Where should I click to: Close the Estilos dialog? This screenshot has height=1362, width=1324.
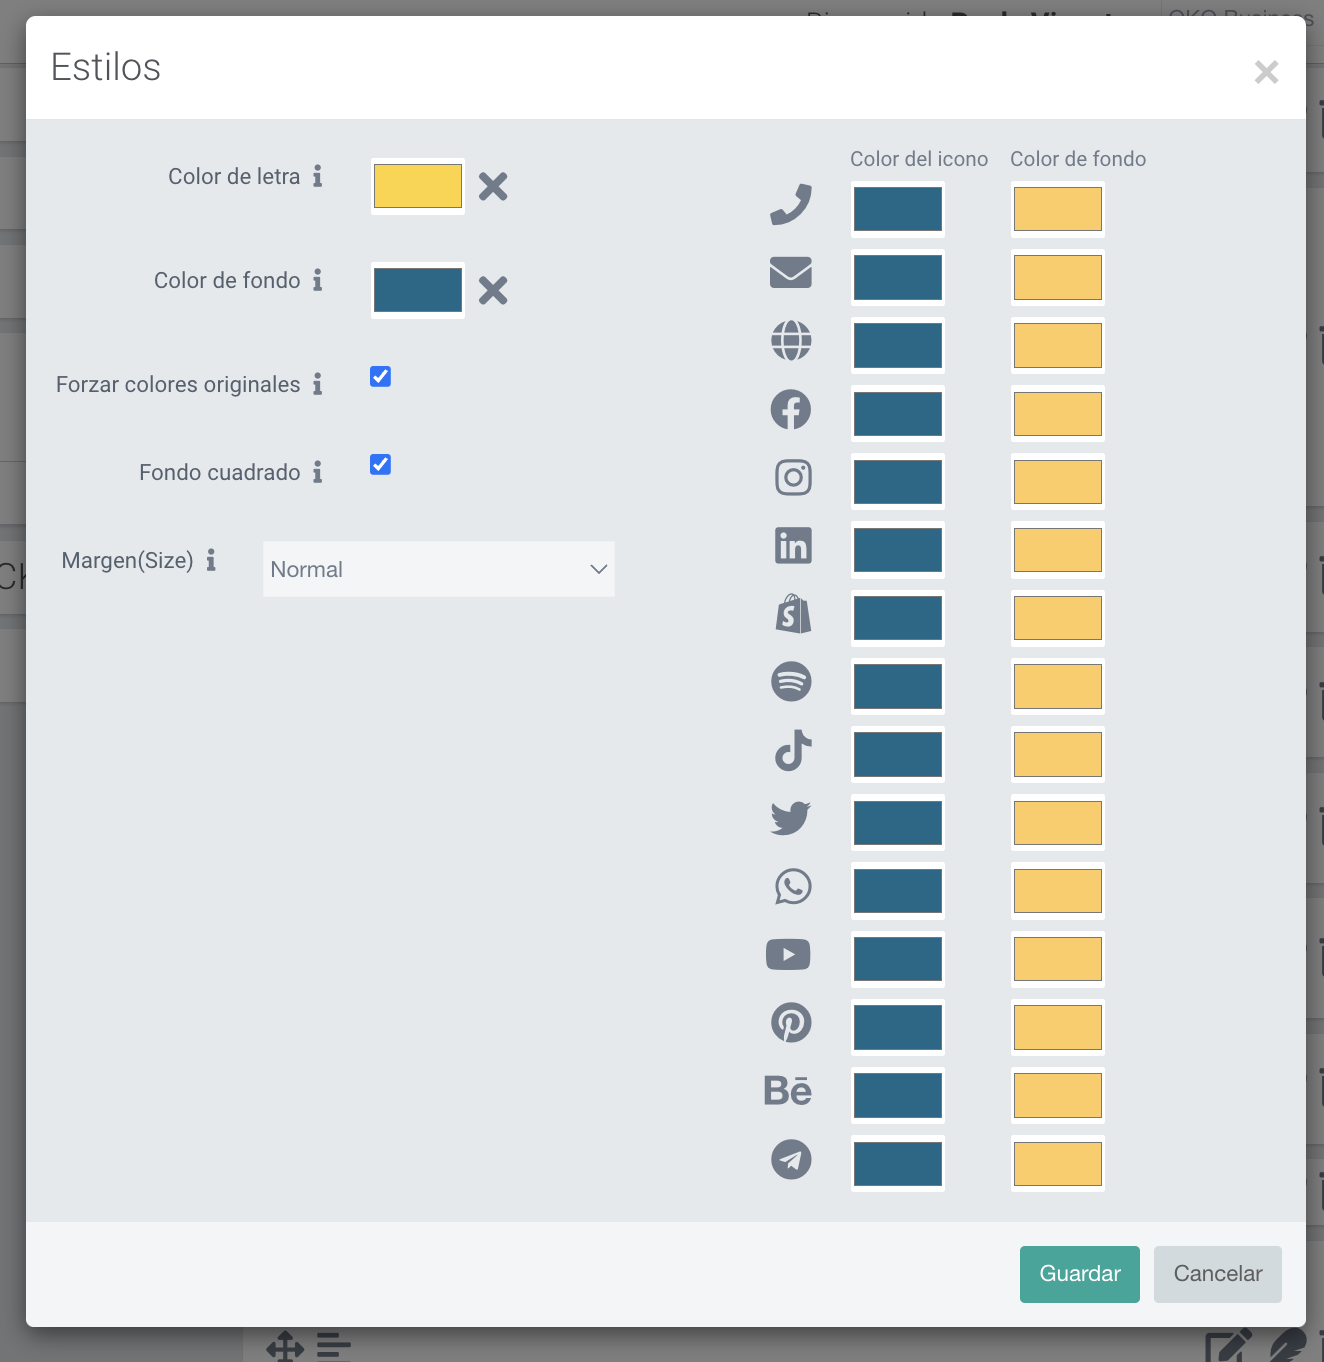pos(1266,72)
